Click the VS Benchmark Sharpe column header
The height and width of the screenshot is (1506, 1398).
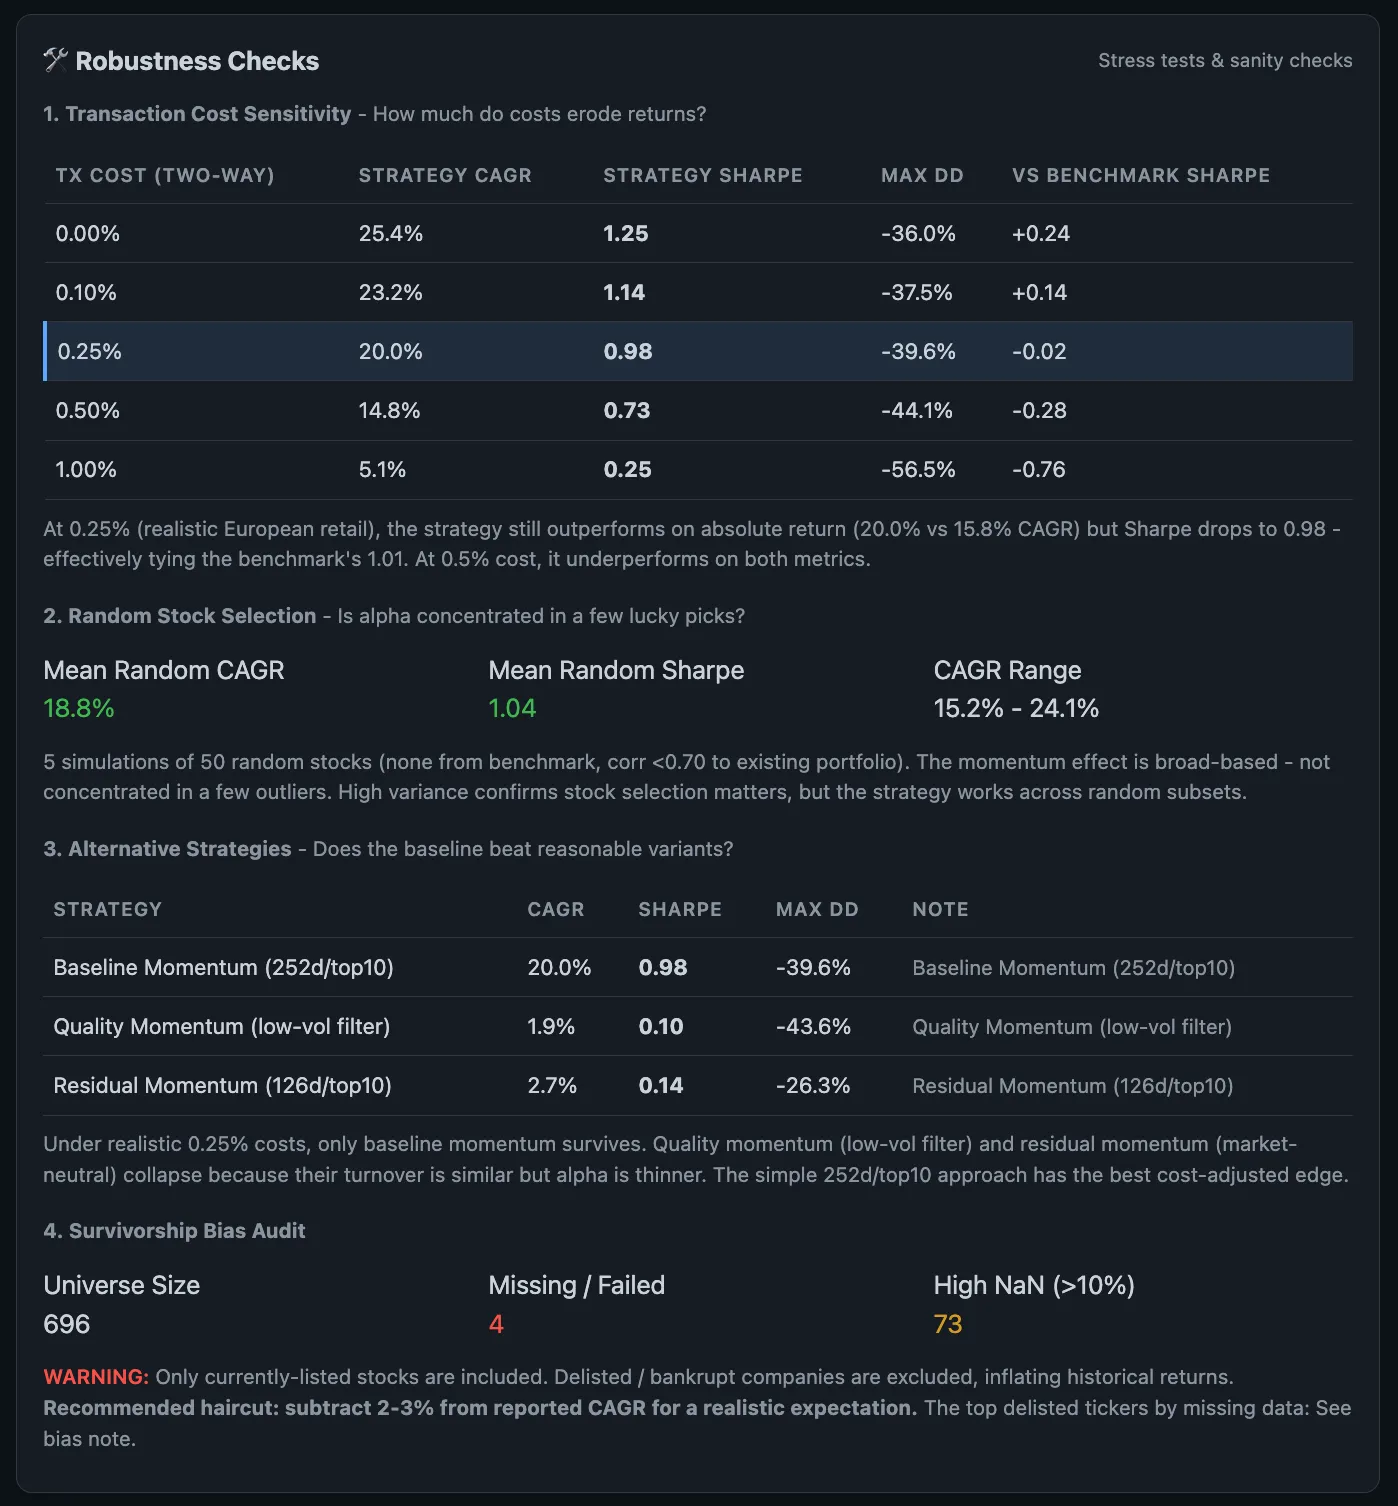coord(1141,175)
